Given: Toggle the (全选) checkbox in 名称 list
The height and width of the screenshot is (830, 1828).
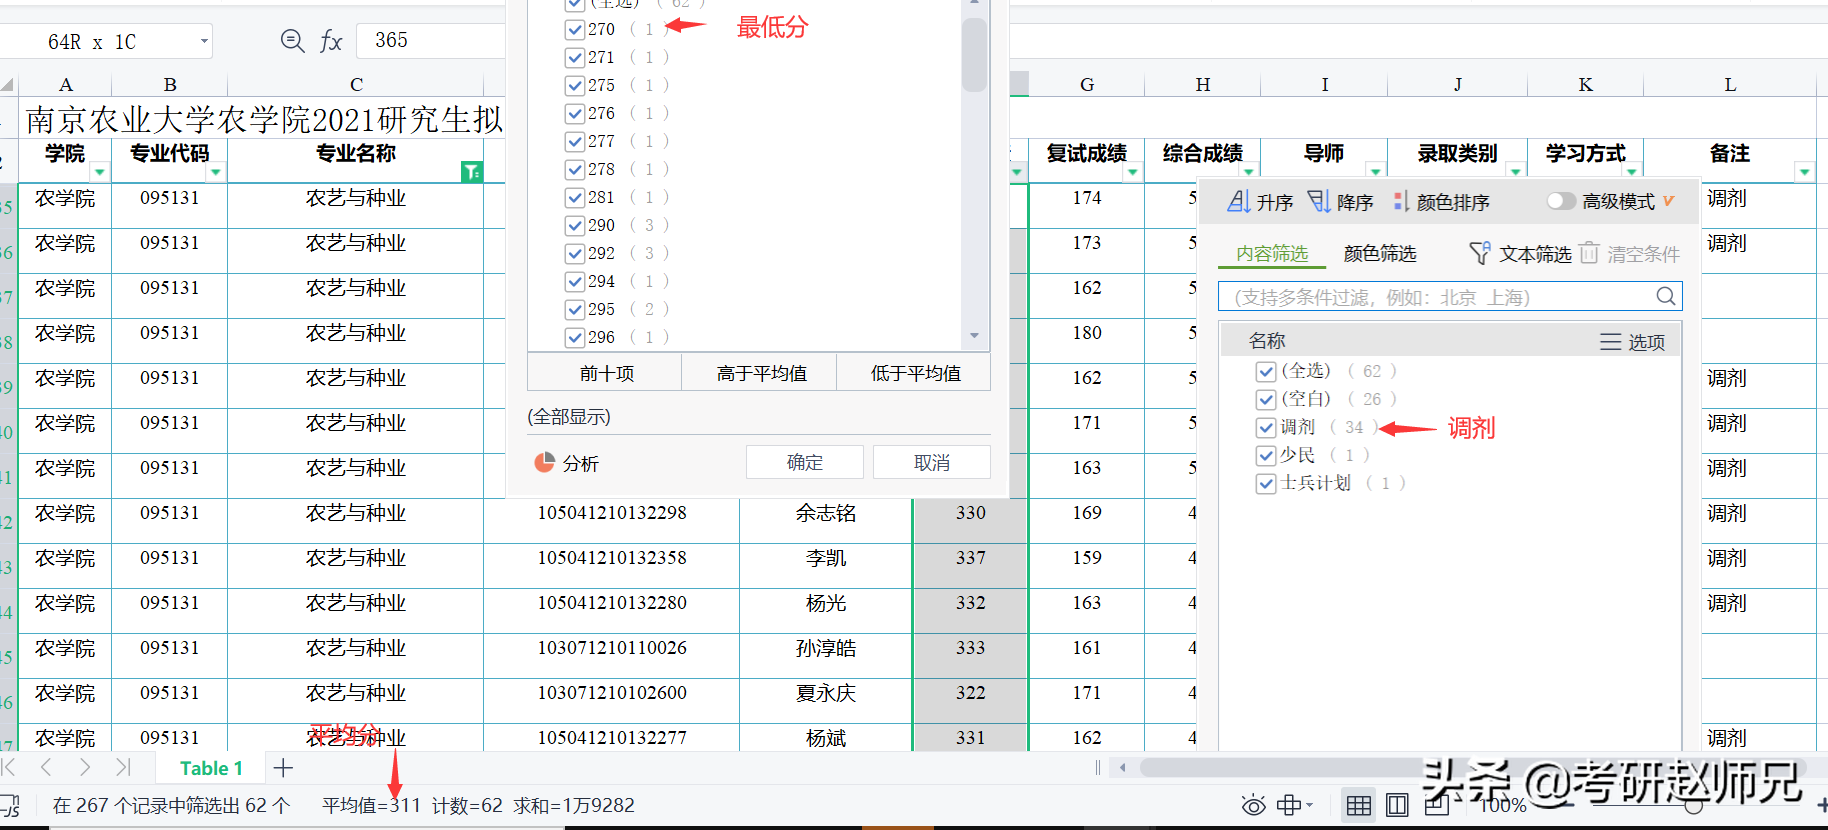Looking at the screenshot, I should pos(1266,371).
